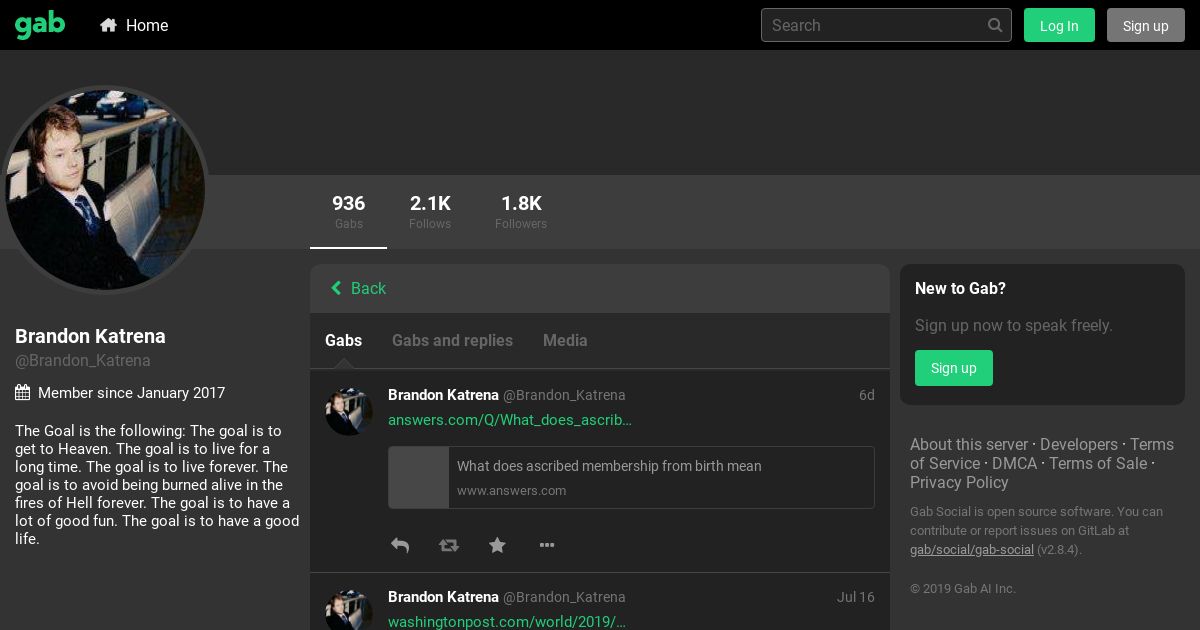Repost the answers.com gab
Image resolution: width=1200 pixels, height=630 pixels.
(449, 545)
